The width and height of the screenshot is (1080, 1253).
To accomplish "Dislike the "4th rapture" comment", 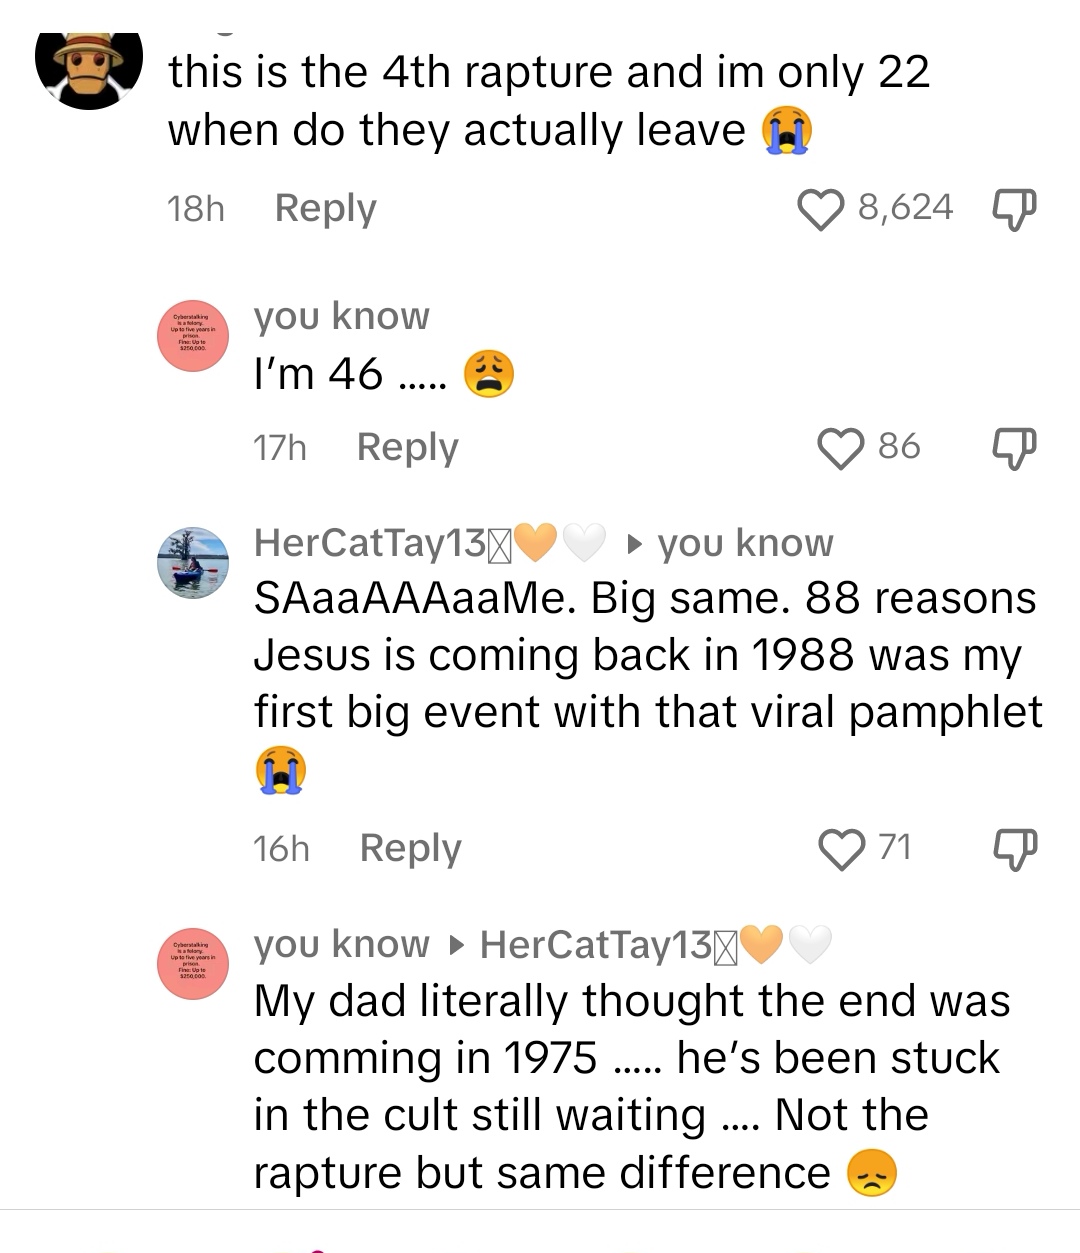I will (x=1013, y=209).
